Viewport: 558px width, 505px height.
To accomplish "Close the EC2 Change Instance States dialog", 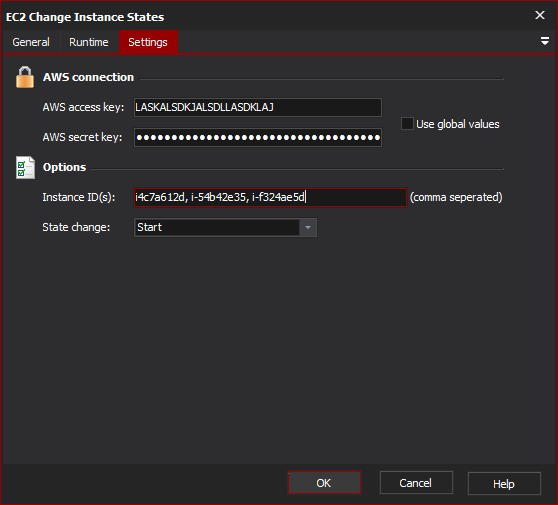I will click(x=540, y=15).
